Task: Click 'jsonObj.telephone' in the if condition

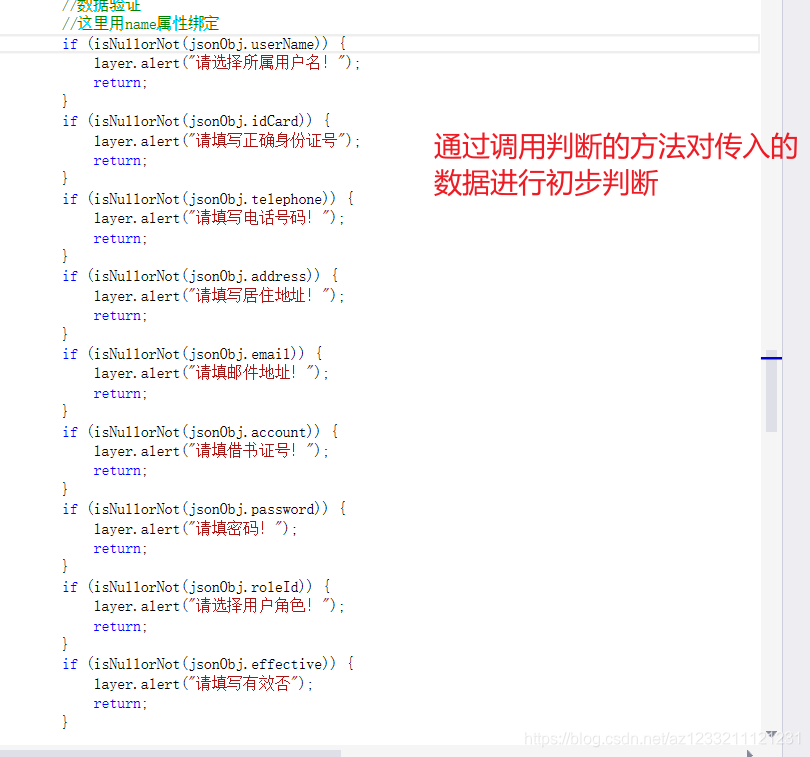Action: pyautogui.click(x=256, y=199)
